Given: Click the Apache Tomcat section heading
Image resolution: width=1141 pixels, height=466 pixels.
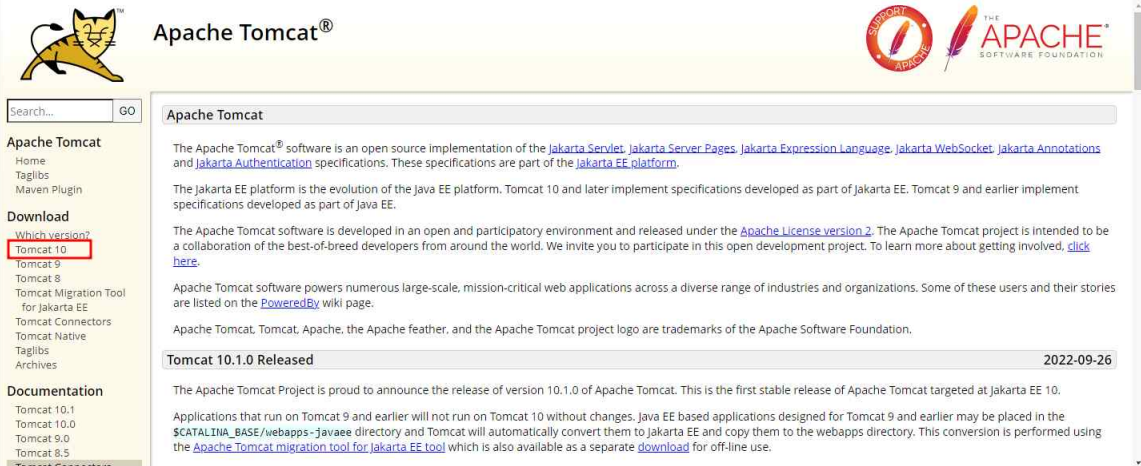Looking at the screenshot, I should click(215, 115).
